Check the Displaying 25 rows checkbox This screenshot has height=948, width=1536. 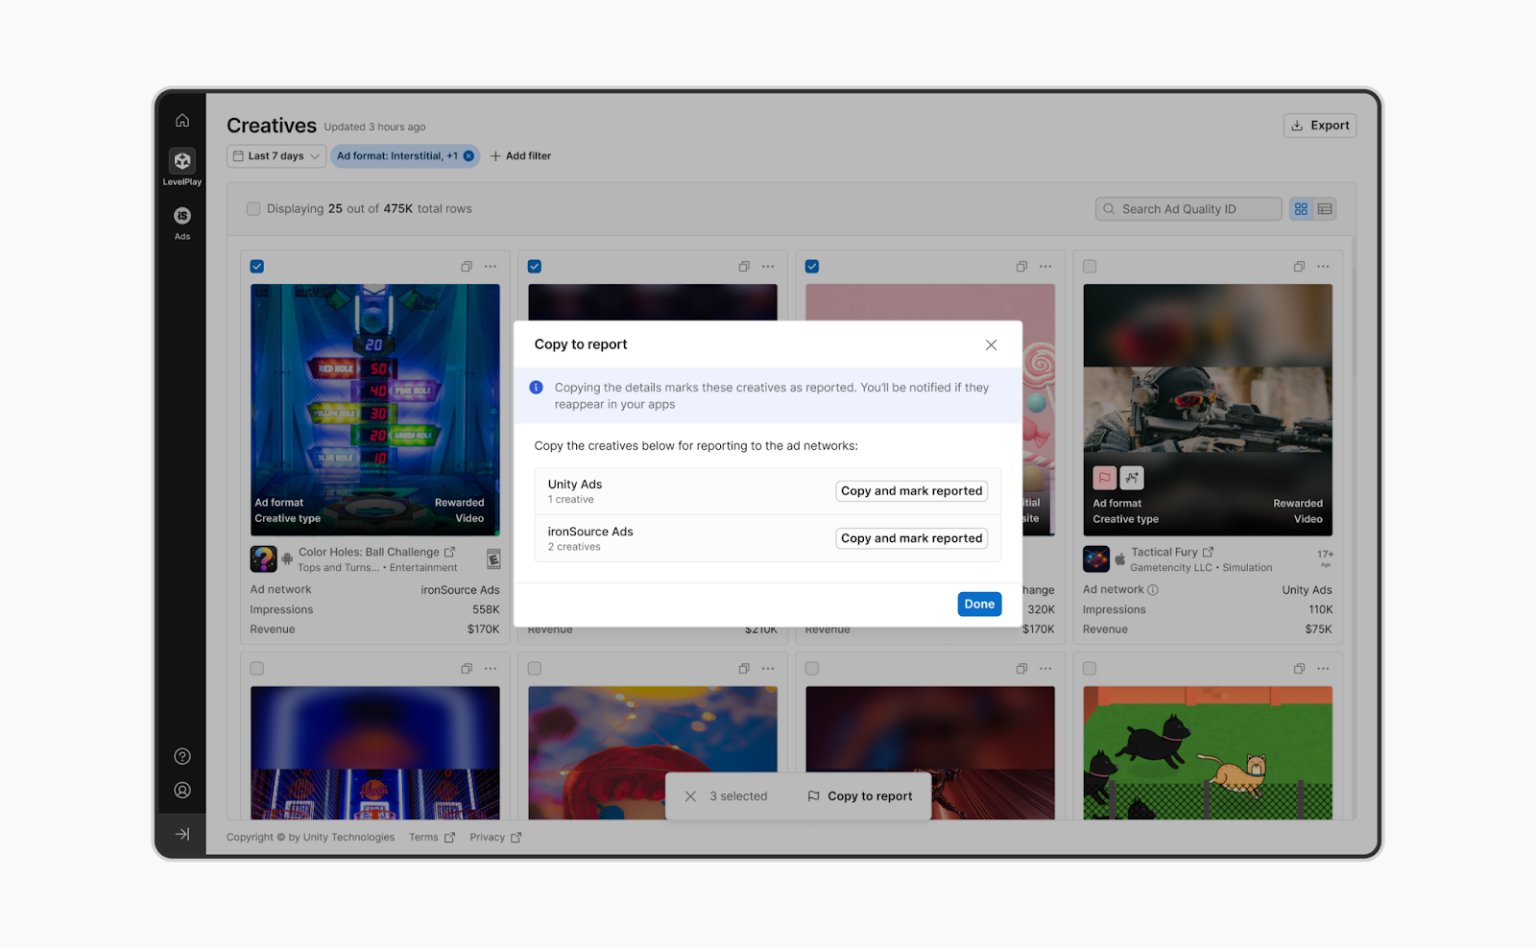coord(253,208)
